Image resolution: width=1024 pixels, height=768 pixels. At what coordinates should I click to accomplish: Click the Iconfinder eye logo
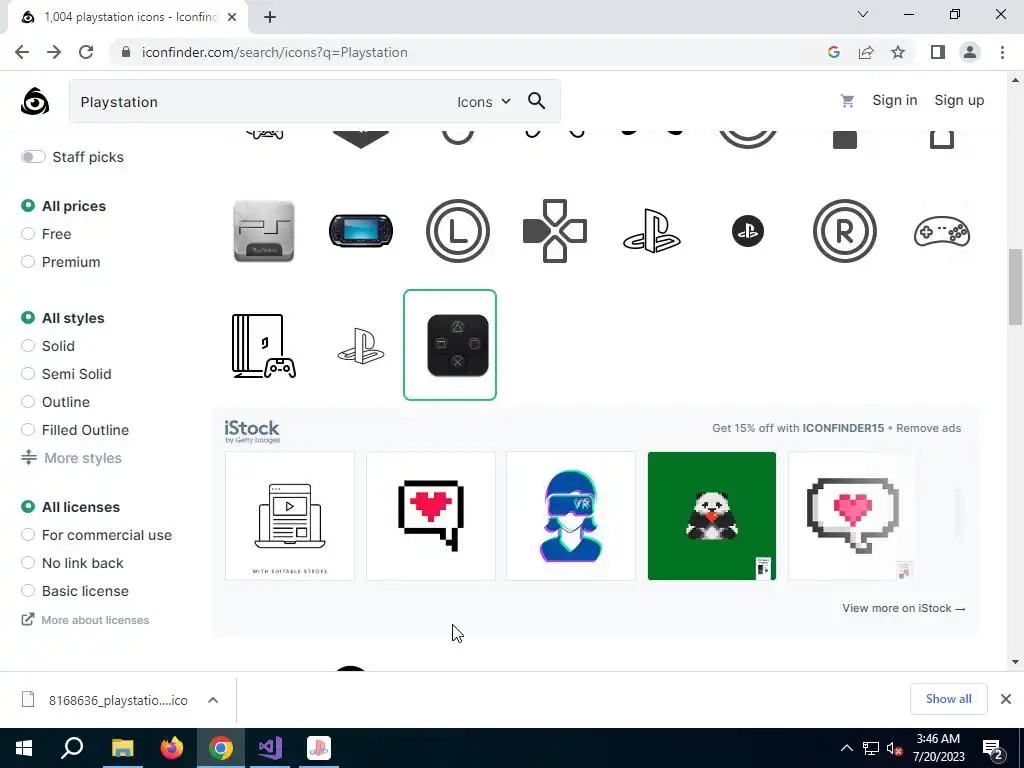coord(35,101)
